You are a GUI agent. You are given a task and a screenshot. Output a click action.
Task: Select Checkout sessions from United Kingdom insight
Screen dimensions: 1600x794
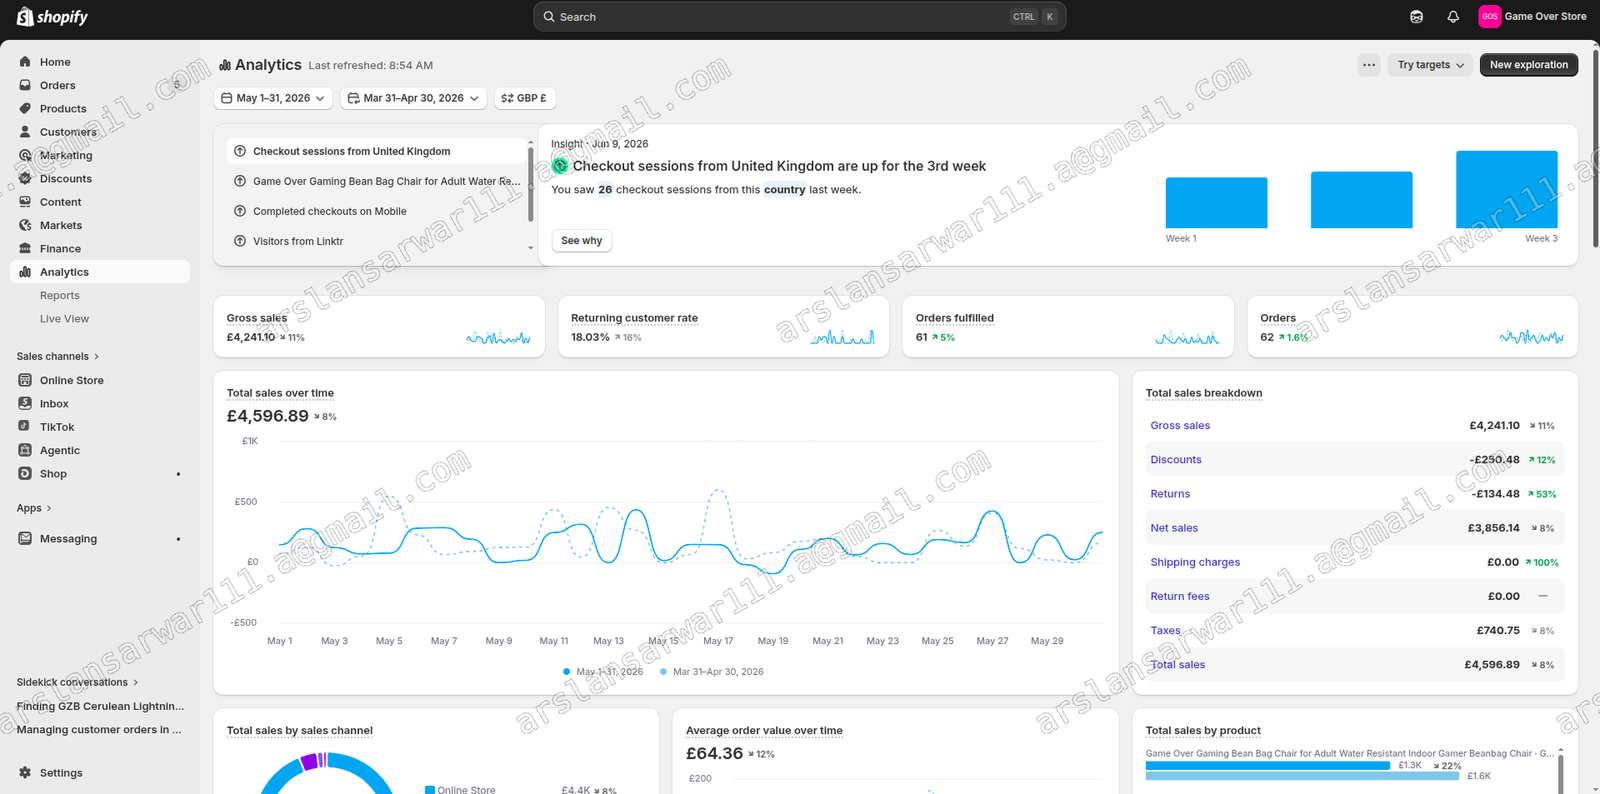point(376,152)
